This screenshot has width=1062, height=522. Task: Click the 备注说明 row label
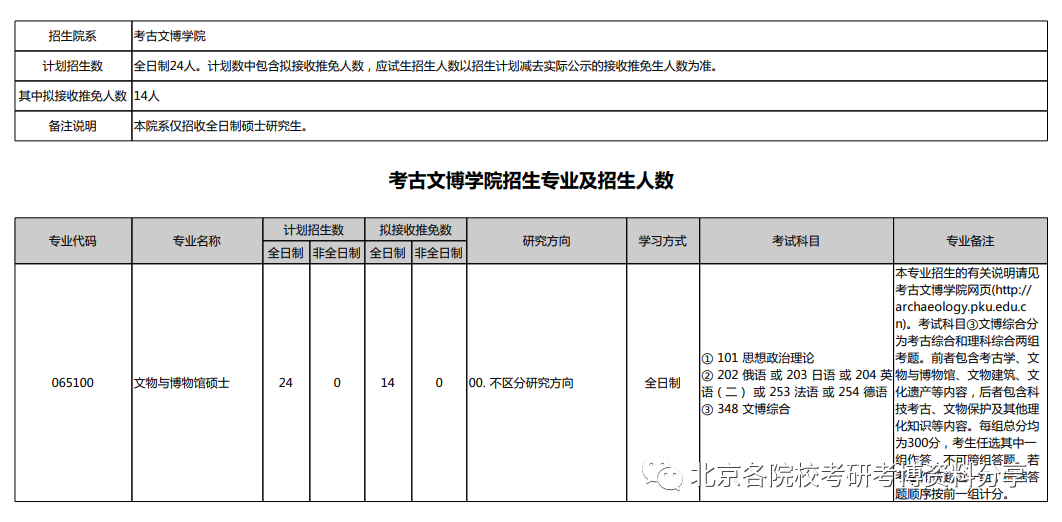tap(72, 126)
